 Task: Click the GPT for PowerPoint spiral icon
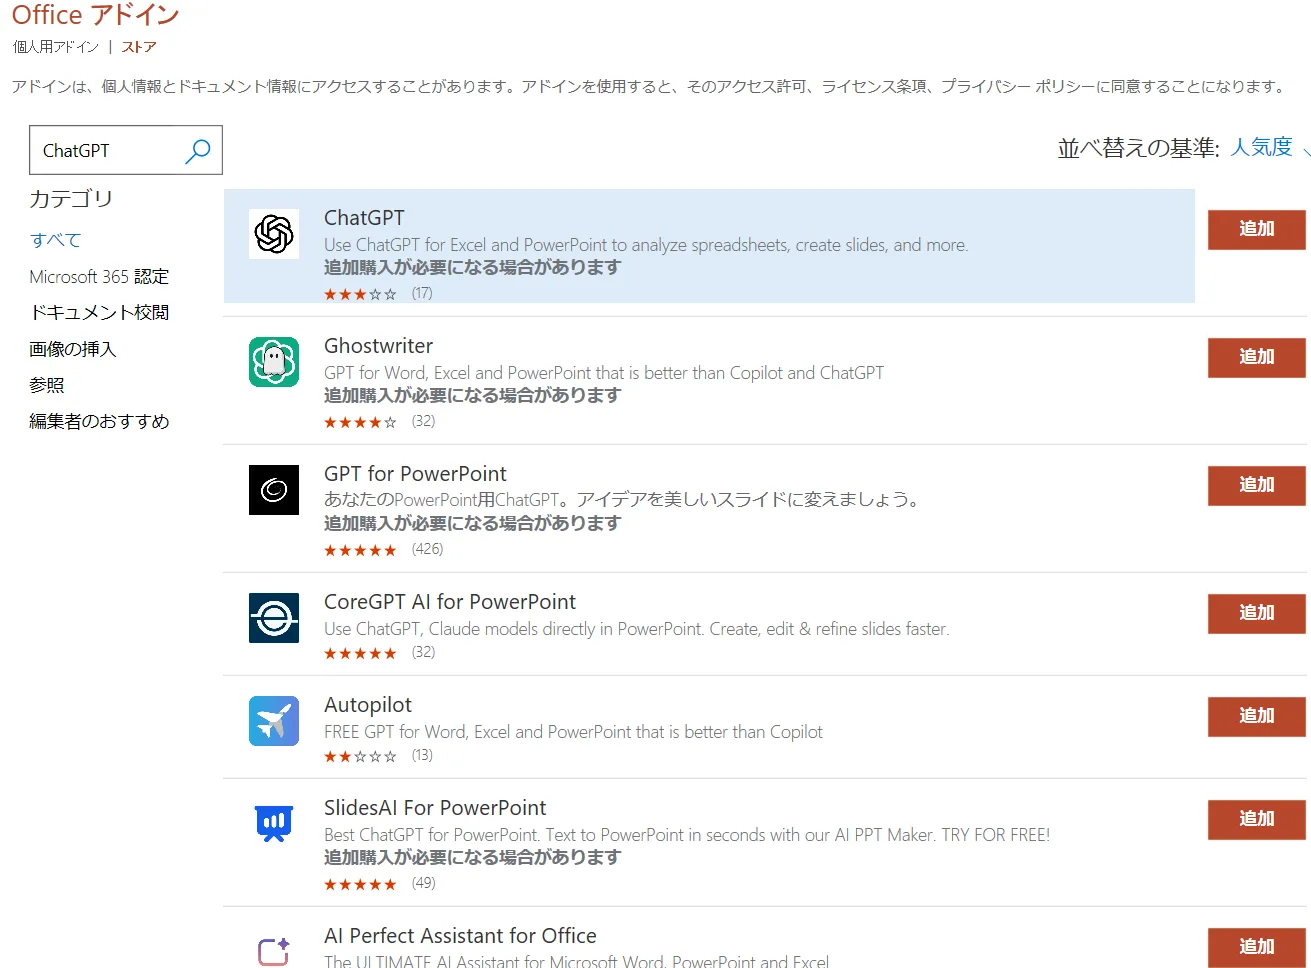(x=274, y=490)
